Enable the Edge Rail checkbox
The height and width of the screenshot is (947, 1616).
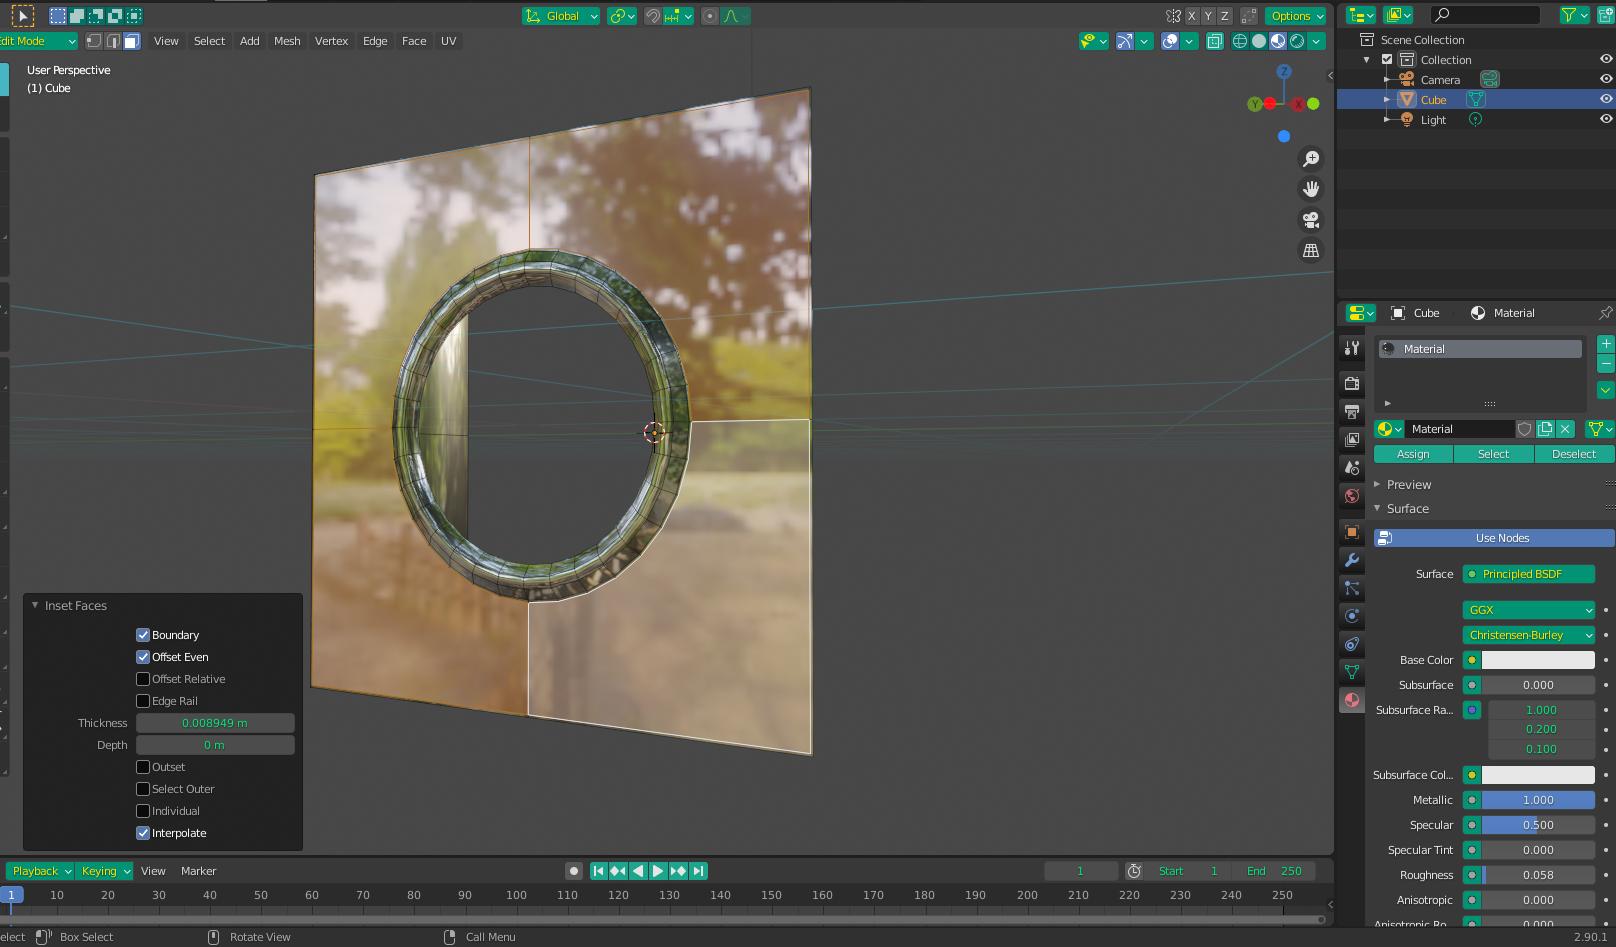tap(143, 701)
